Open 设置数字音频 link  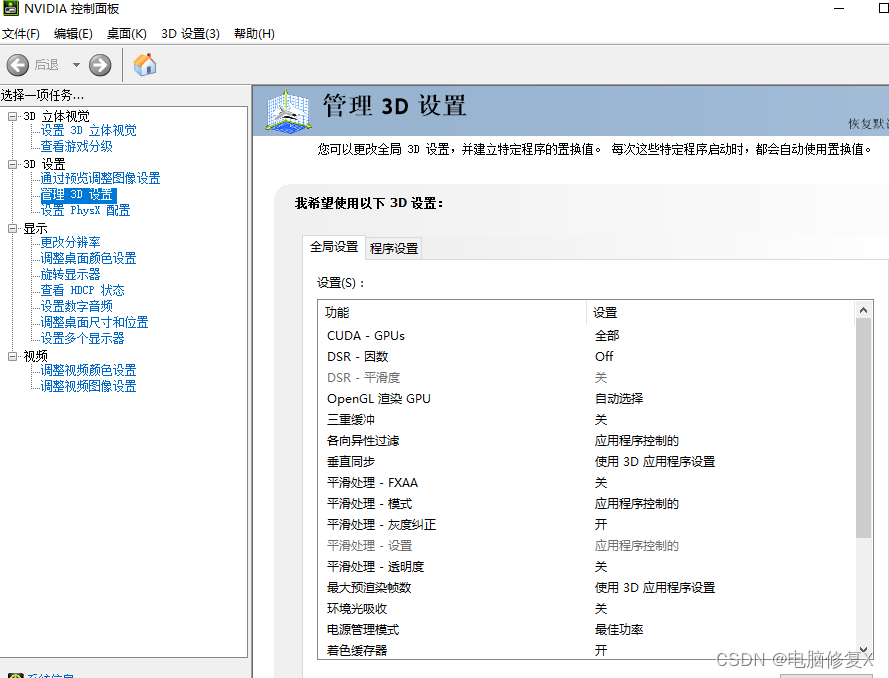[x=77, y=306]
